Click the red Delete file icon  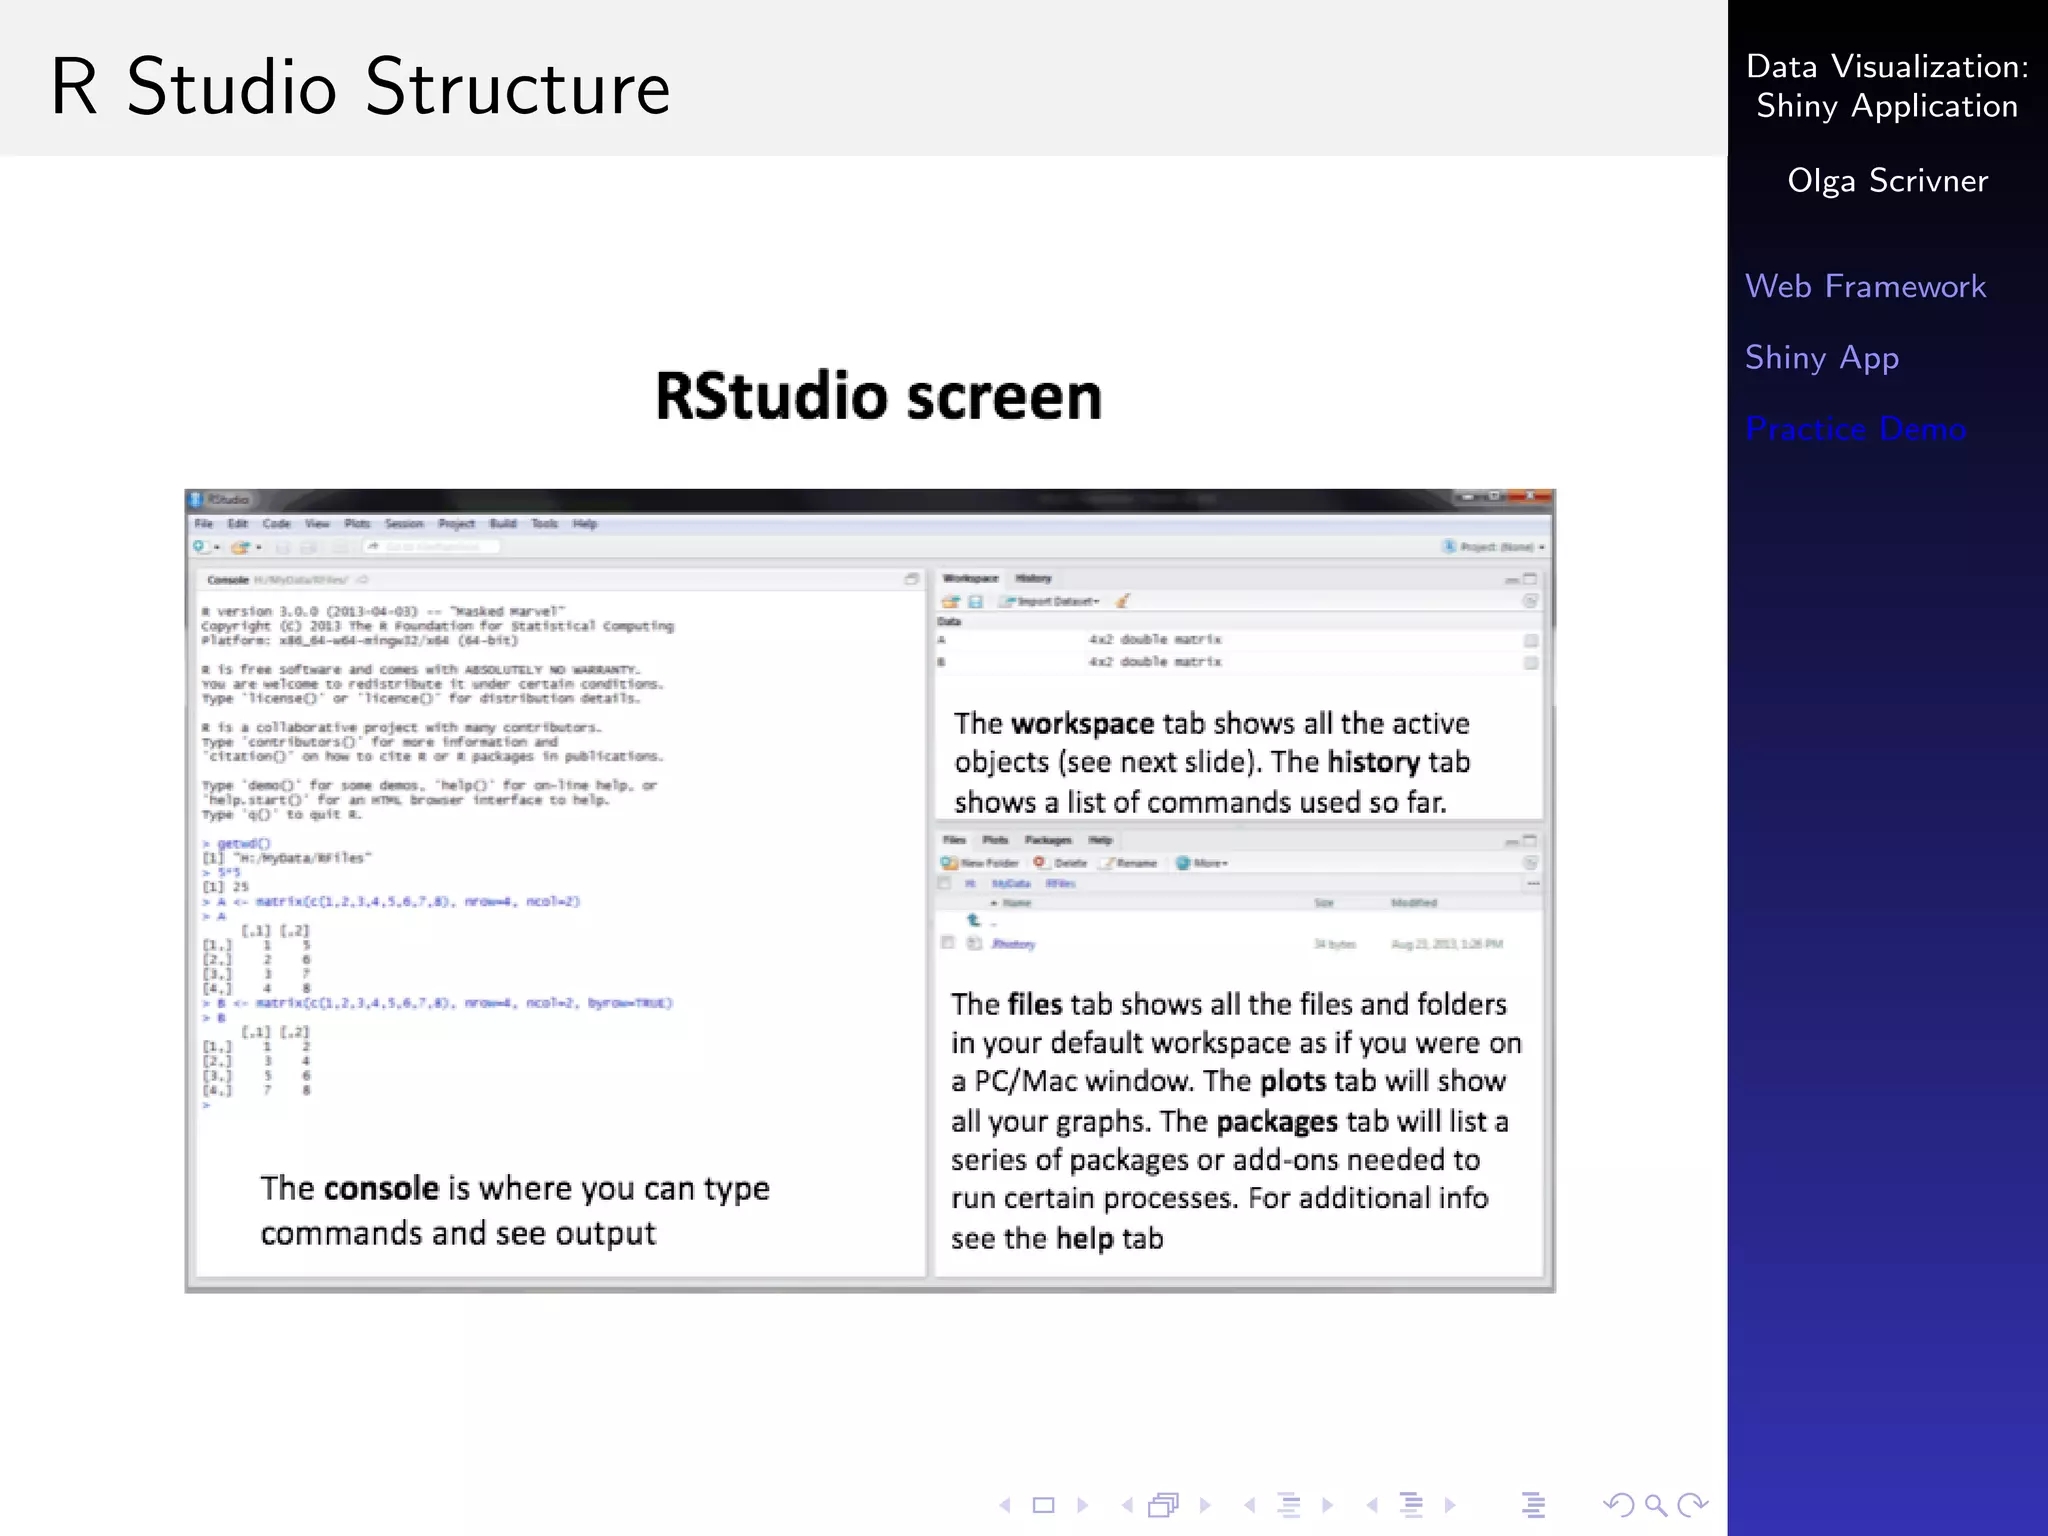[x=1040, y=862]
